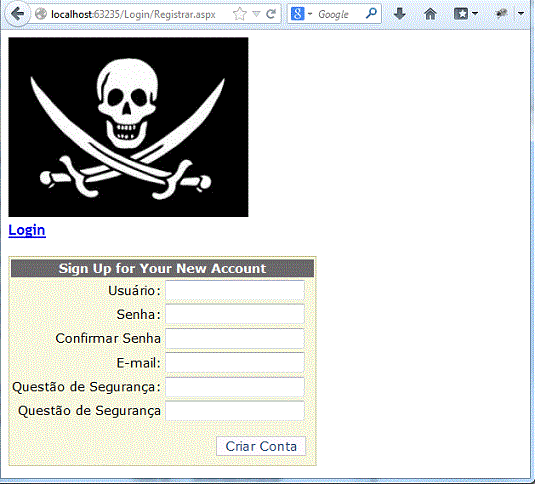Focus the Confirmar Senha field
The height and width of the screenshot is (484, 535).
pos(235,338)
